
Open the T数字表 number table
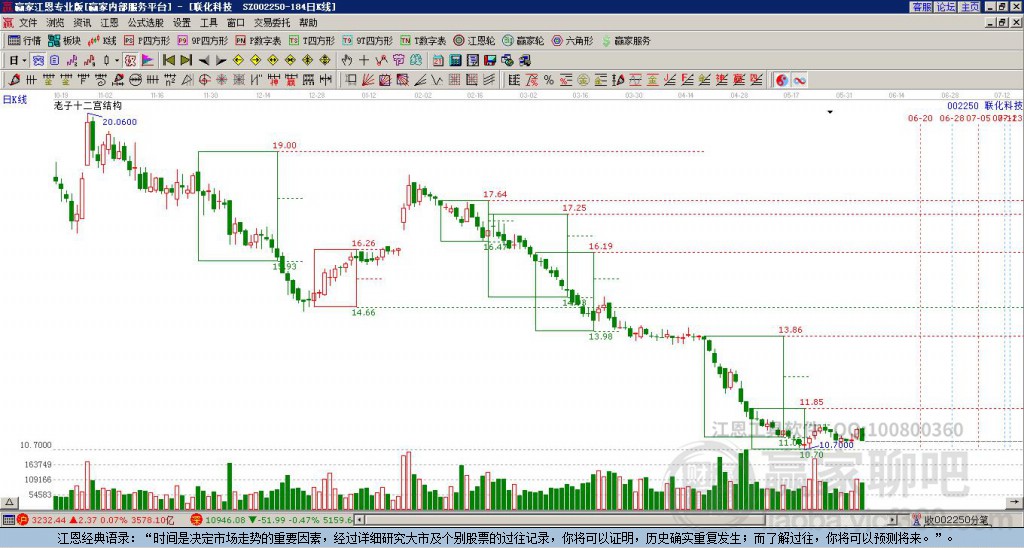click(x=423, y=40)
